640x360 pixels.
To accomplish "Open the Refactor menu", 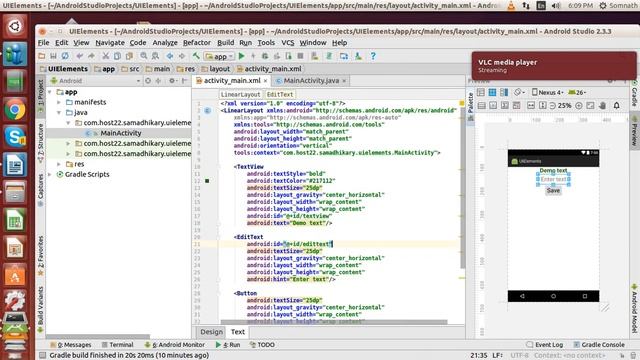I will point(197,42).
